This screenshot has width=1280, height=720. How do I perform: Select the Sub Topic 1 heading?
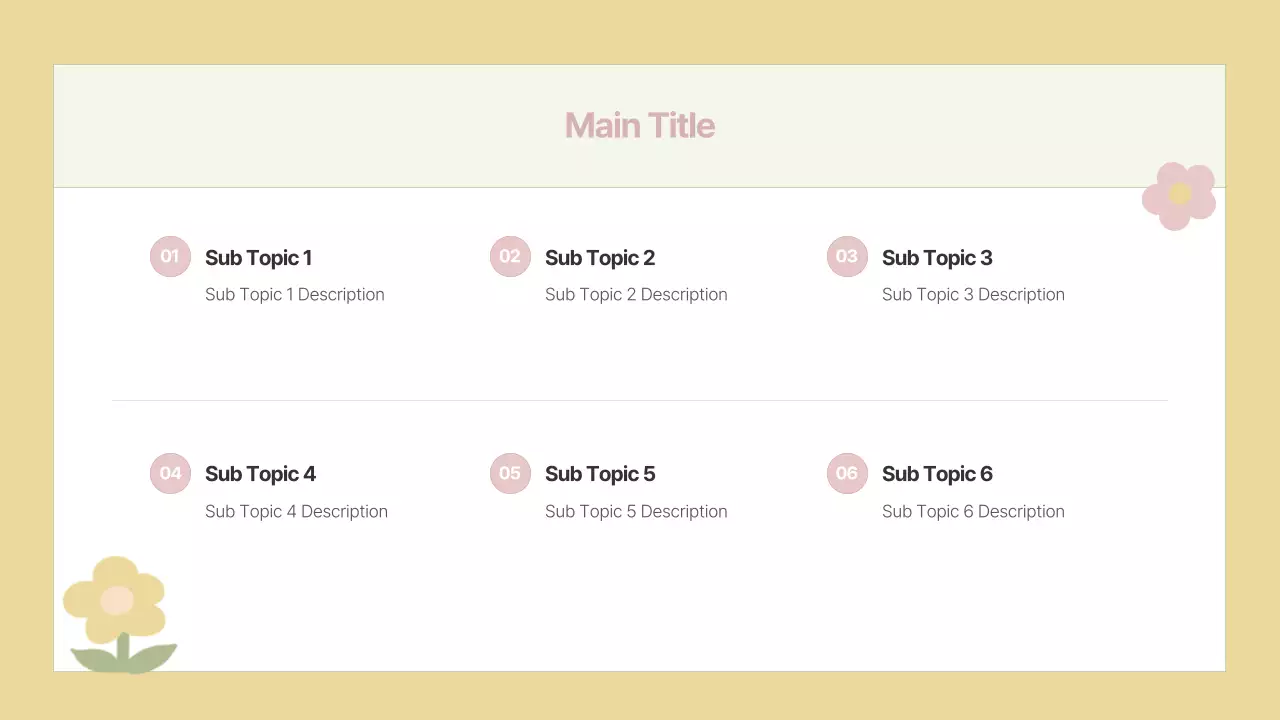point(258,258)
